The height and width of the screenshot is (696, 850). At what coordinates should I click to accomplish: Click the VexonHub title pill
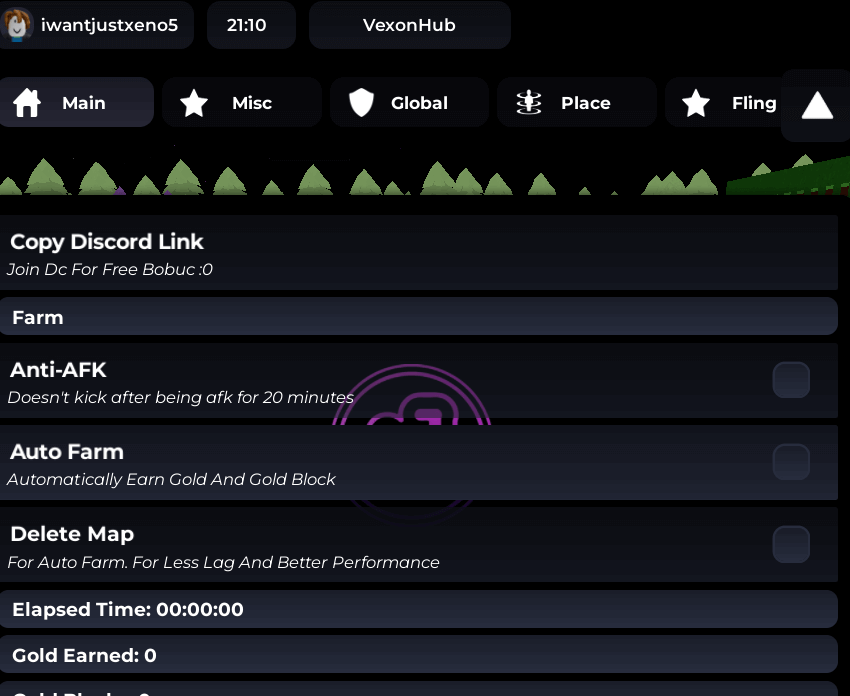click(x=410, y=25)
